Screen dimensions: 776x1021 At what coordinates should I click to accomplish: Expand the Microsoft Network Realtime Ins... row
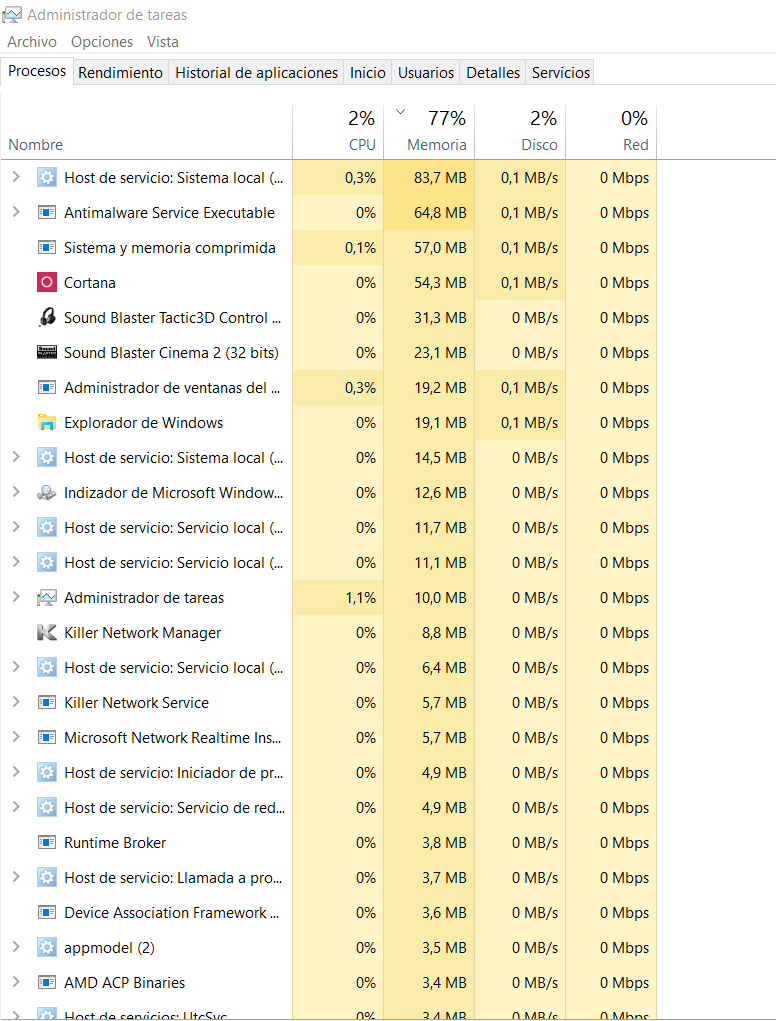pyautogui.click(x=16, y=736)
